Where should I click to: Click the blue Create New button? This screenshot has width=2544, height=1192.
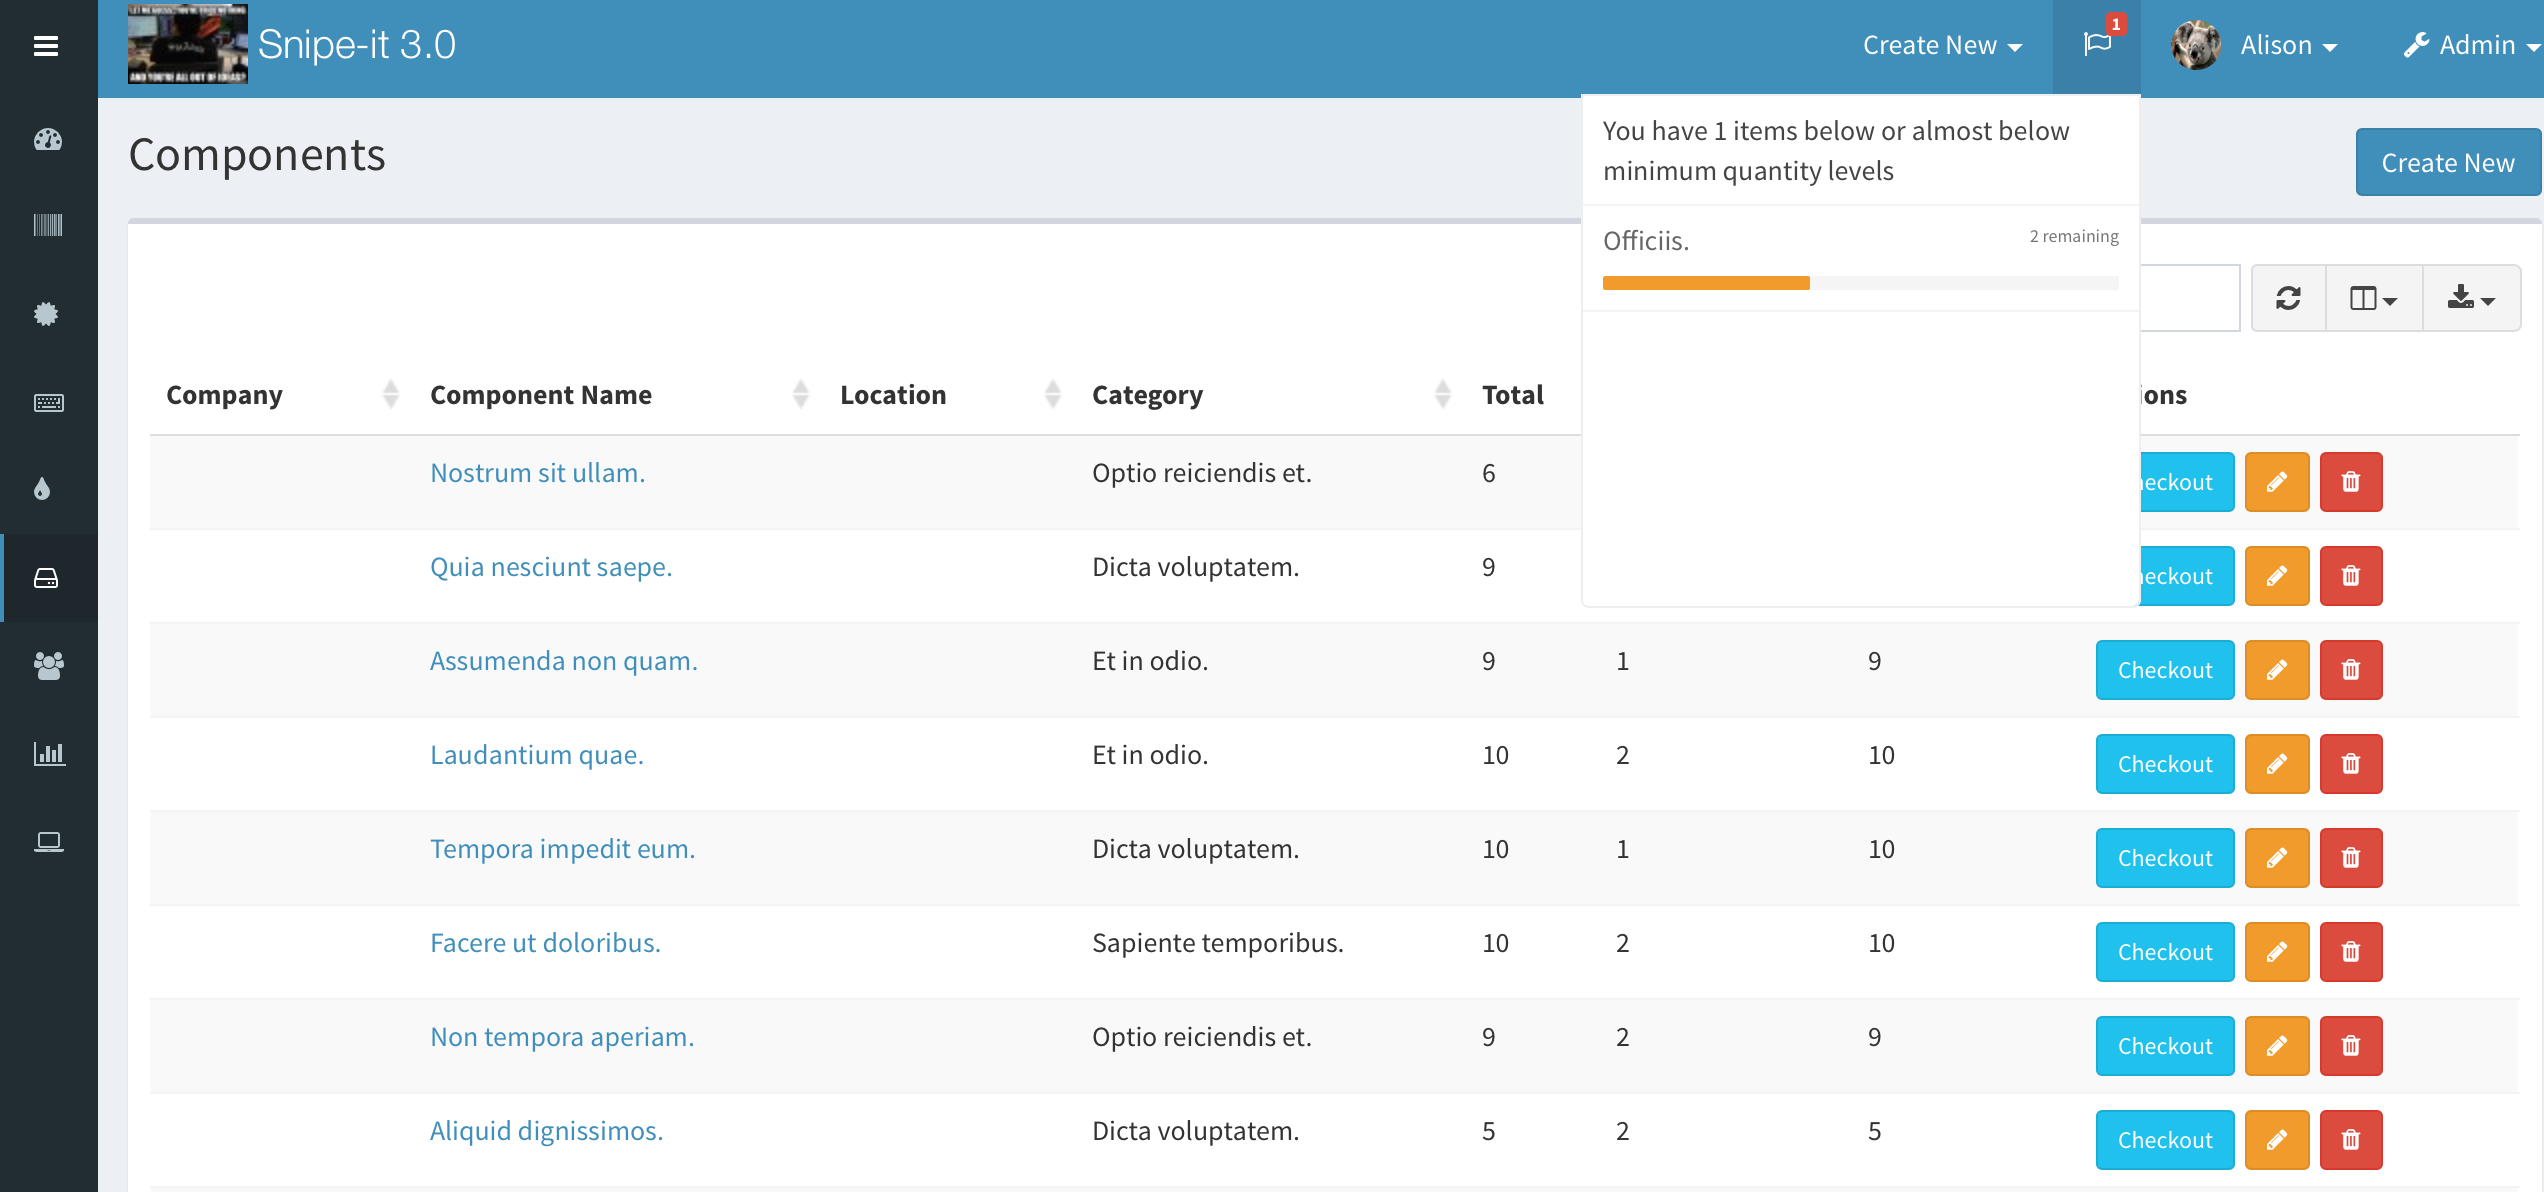click(2448, 162)
